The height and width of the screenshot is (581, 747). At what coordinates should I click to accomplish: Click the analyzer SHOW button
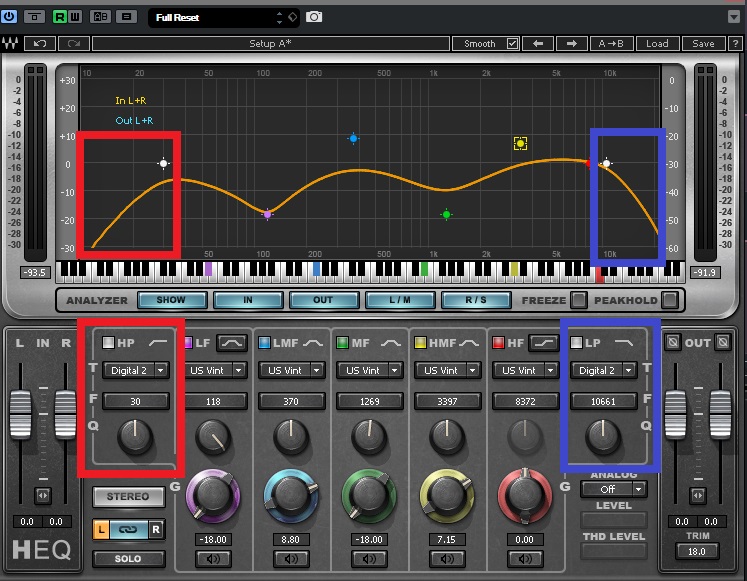click(172, 300)
